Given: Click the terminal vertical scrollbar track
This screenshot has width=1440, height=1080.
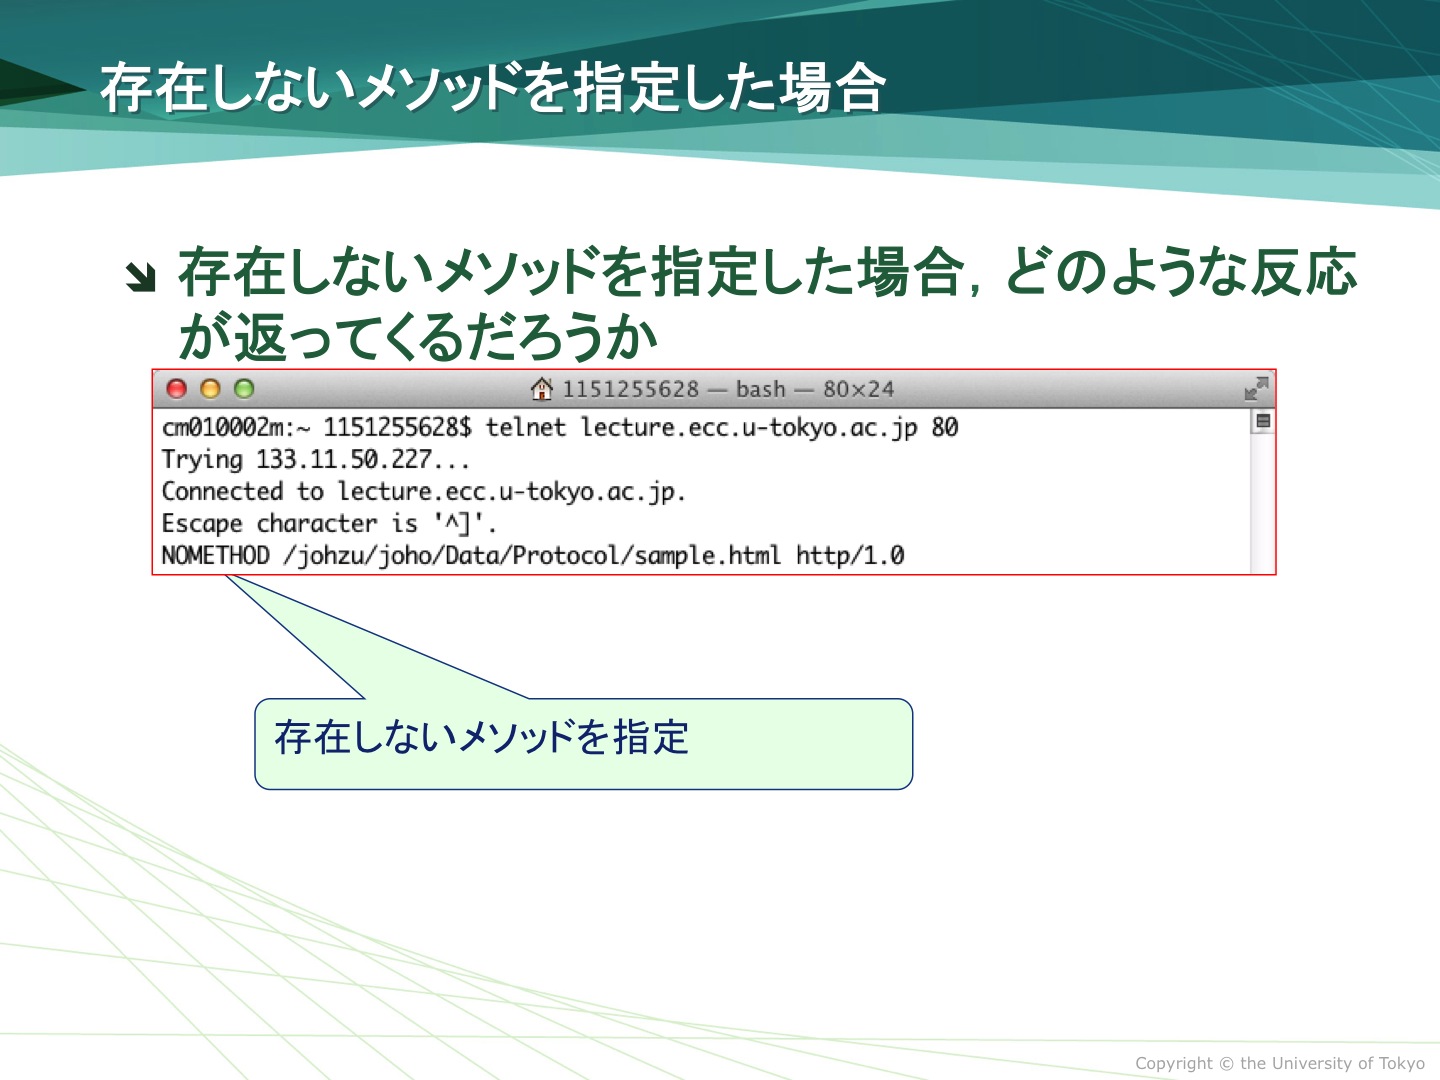Looking at the screenshot, I should click(x=1263, y=502).
